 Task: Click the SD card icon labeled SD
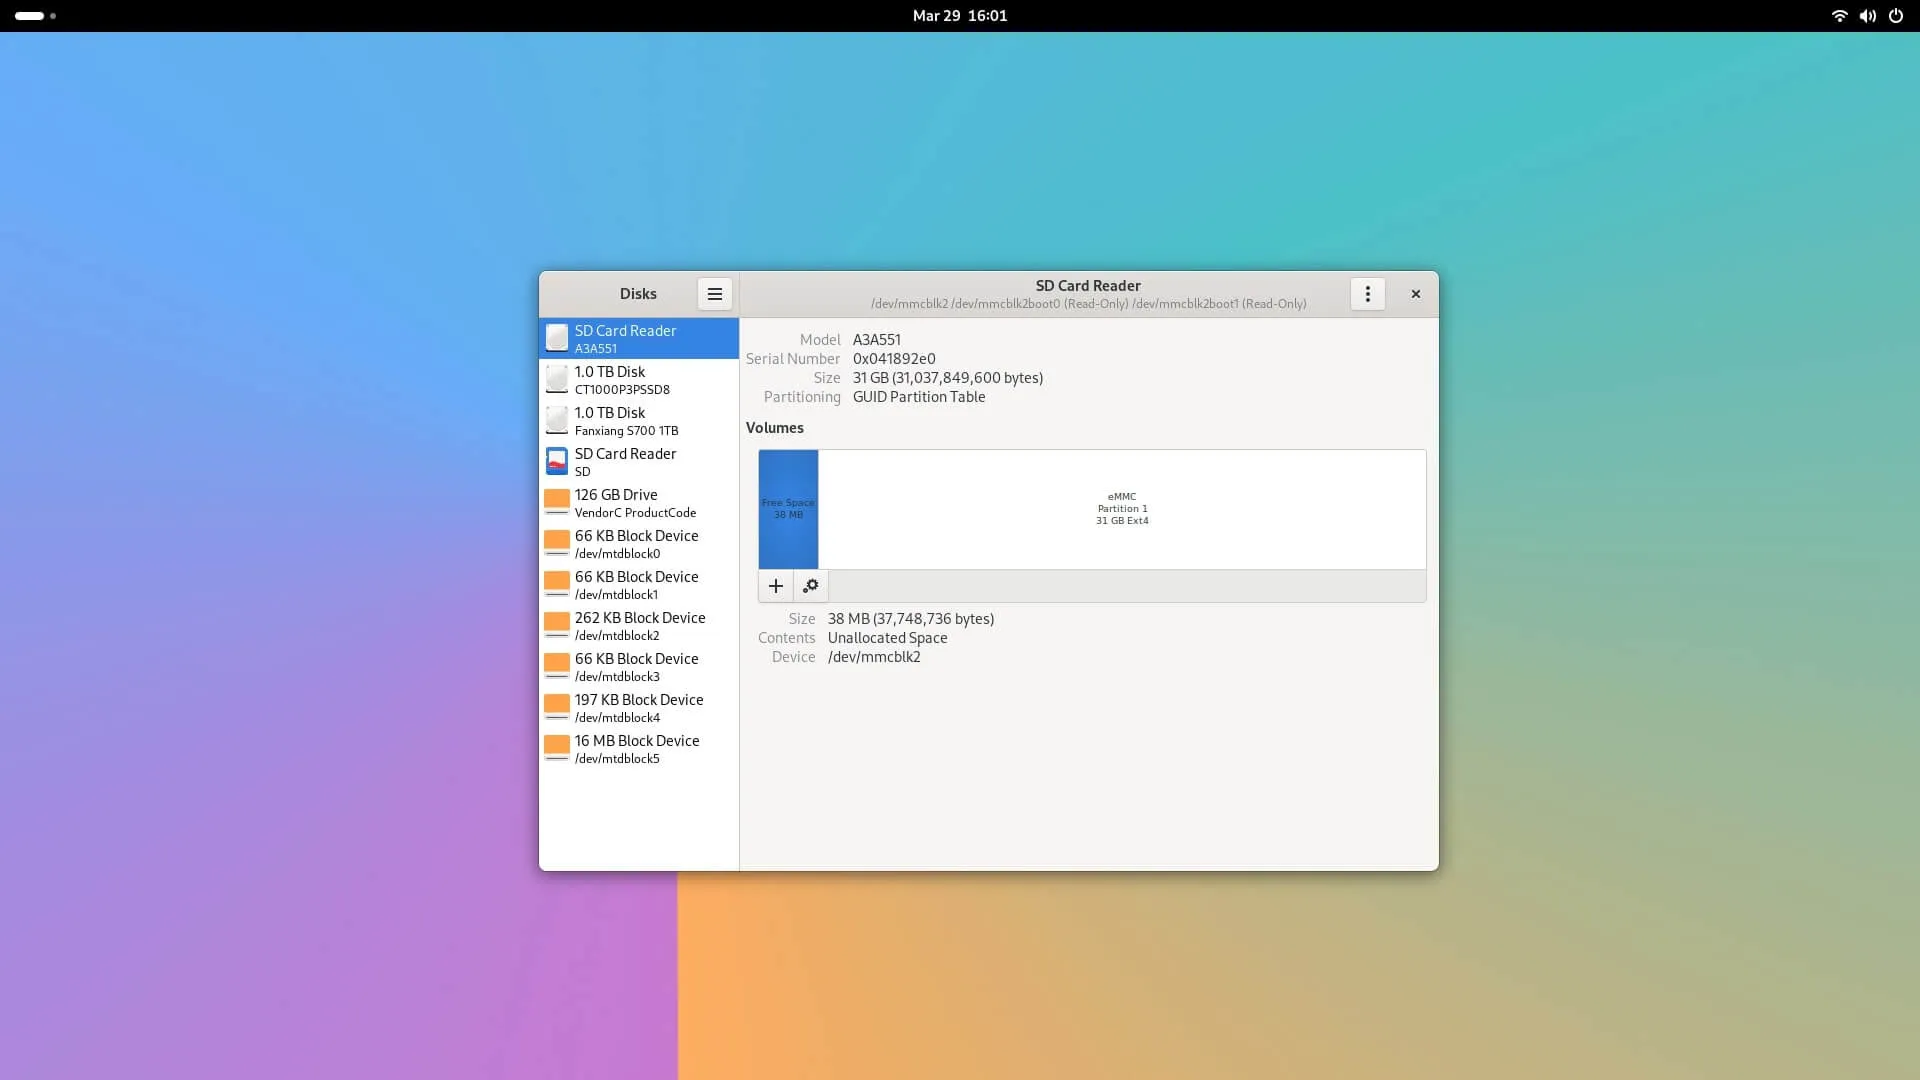click(x=557, y=461)
